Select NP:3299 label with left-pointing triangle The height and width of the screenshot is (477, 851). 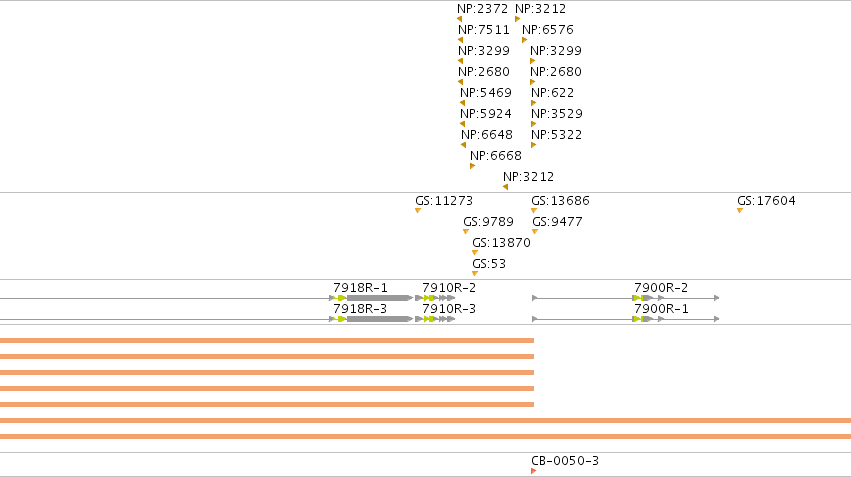tap(484, 51)
